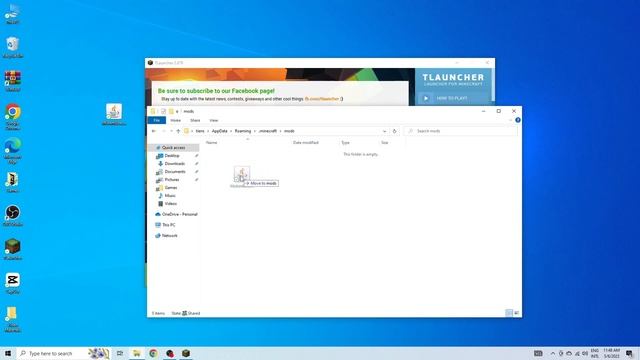This screenshot has width=640, height=360.
Task: Launch Microsoft Edge desktop shortcut
Action: point(13,149)
